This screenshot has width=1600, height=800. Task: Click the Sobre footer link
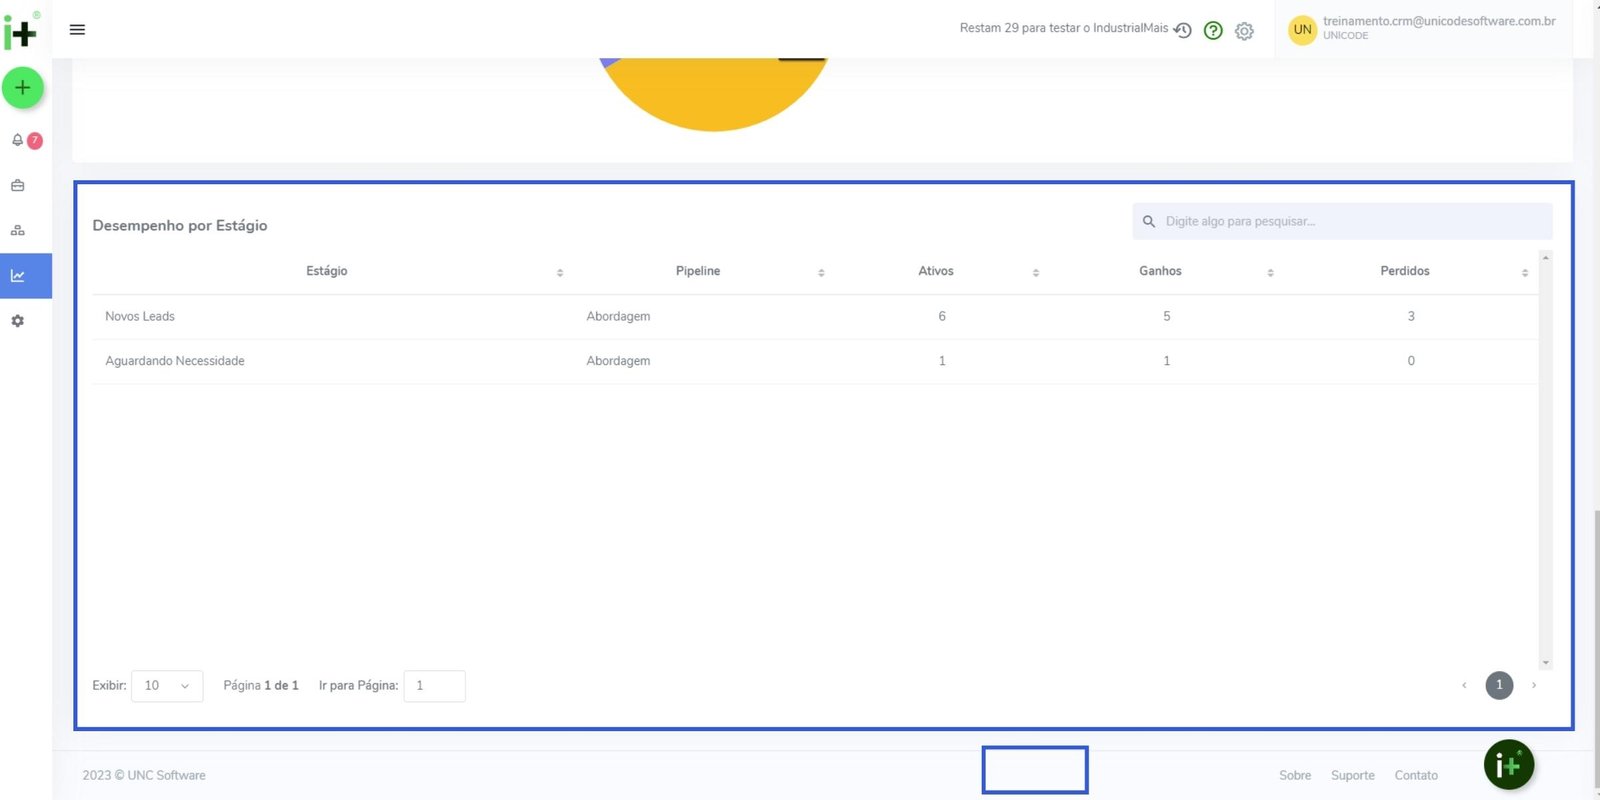[1294, 776]
